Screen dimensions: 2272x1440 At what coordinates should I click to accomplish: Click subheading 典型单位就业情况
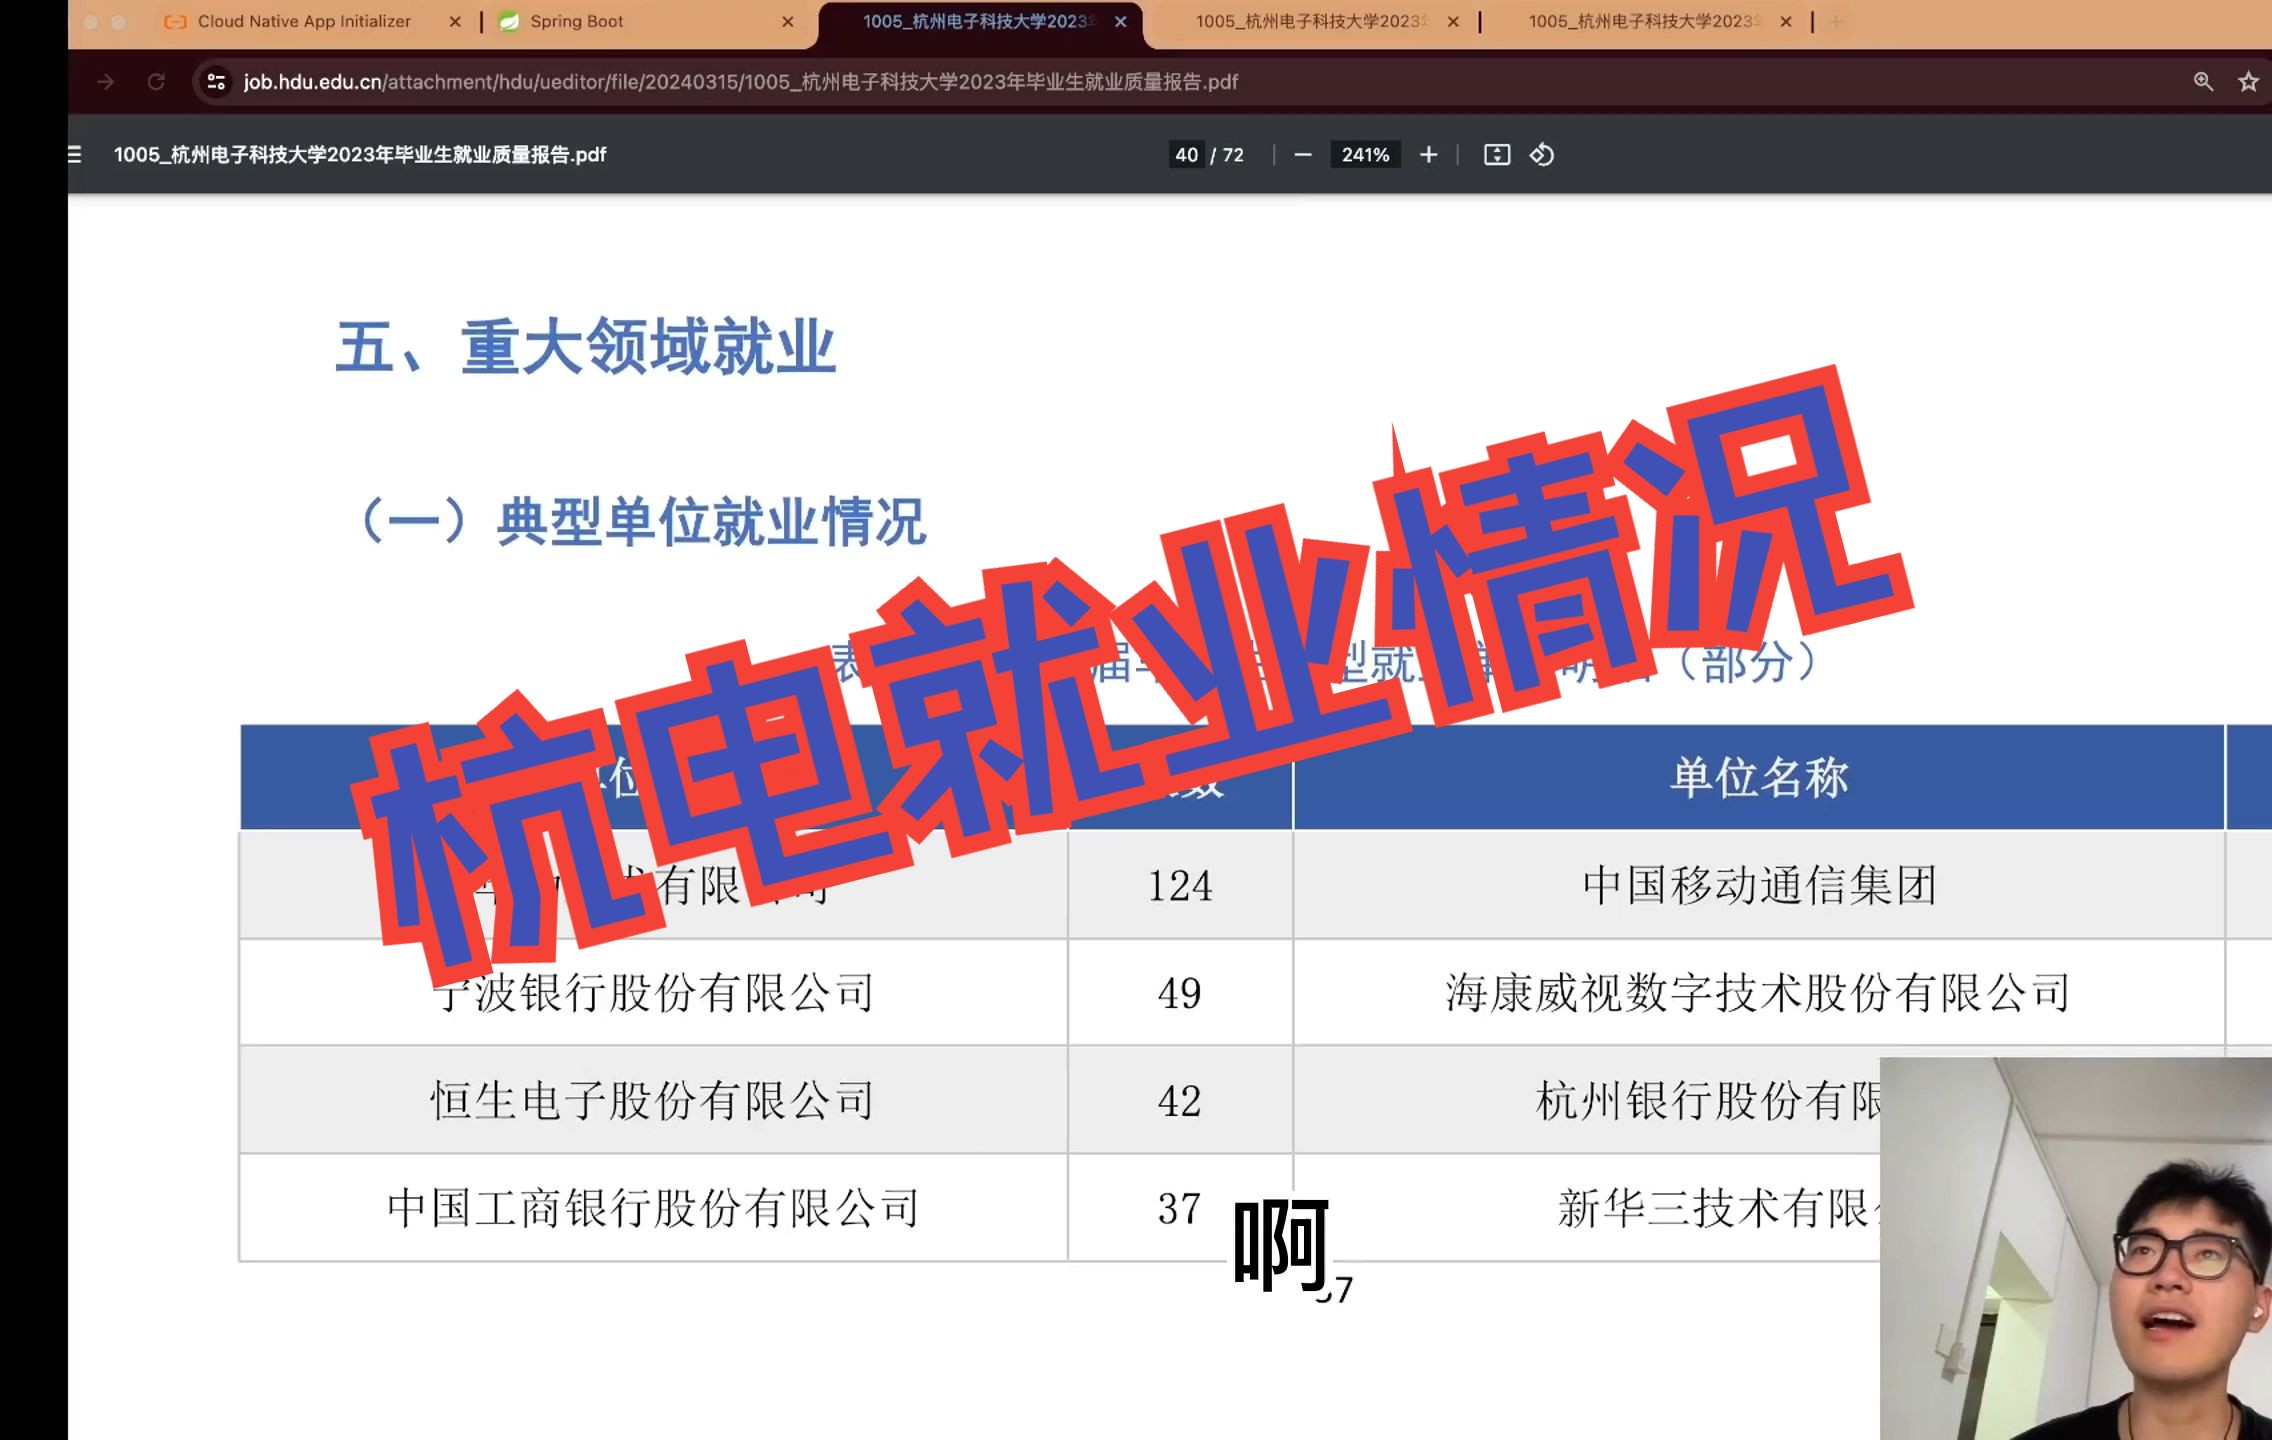(x=711, y=521)
